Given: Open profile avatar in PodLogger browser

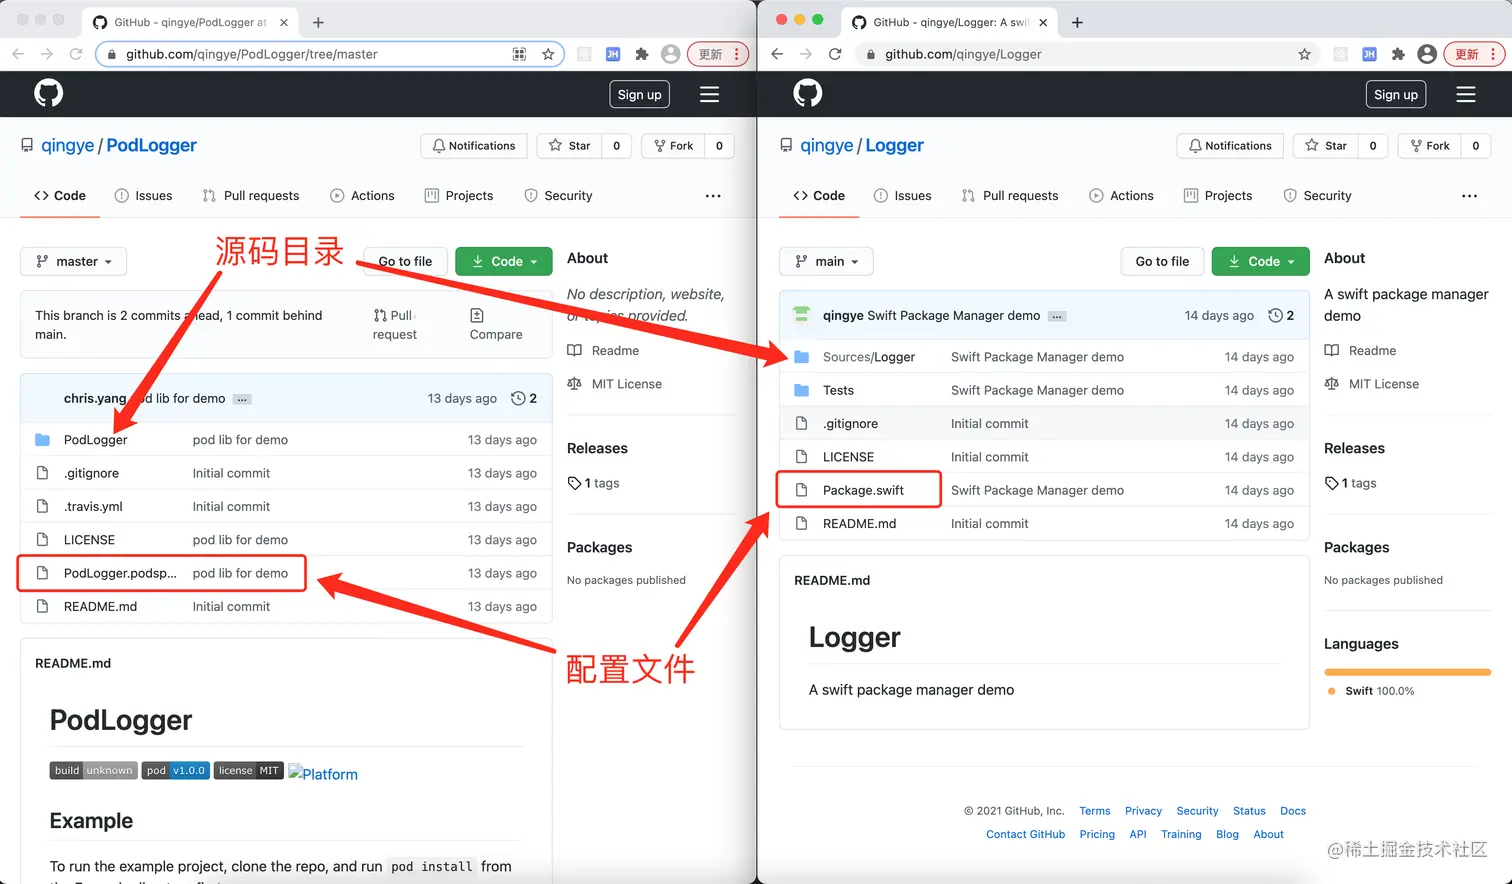Looking at the screenshot, I should [x=671, y=54].
